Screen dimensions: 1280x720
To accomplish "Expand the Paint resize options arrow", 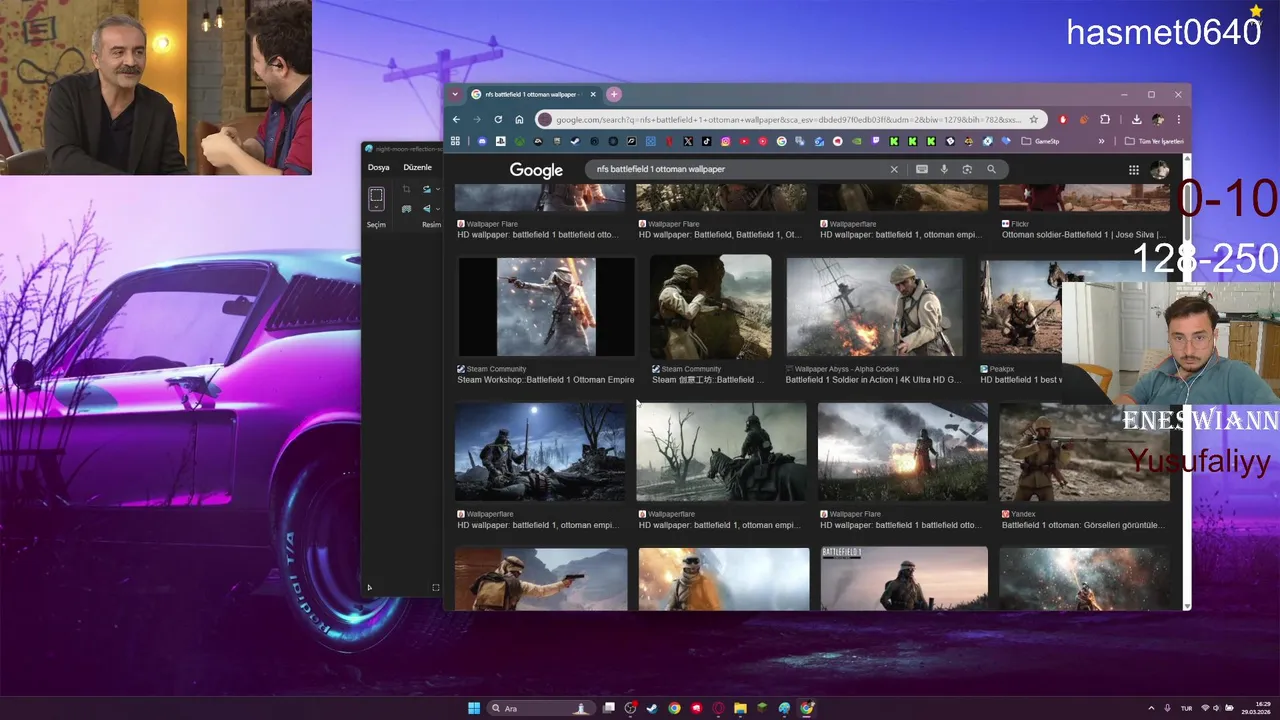I will [438, 189].
